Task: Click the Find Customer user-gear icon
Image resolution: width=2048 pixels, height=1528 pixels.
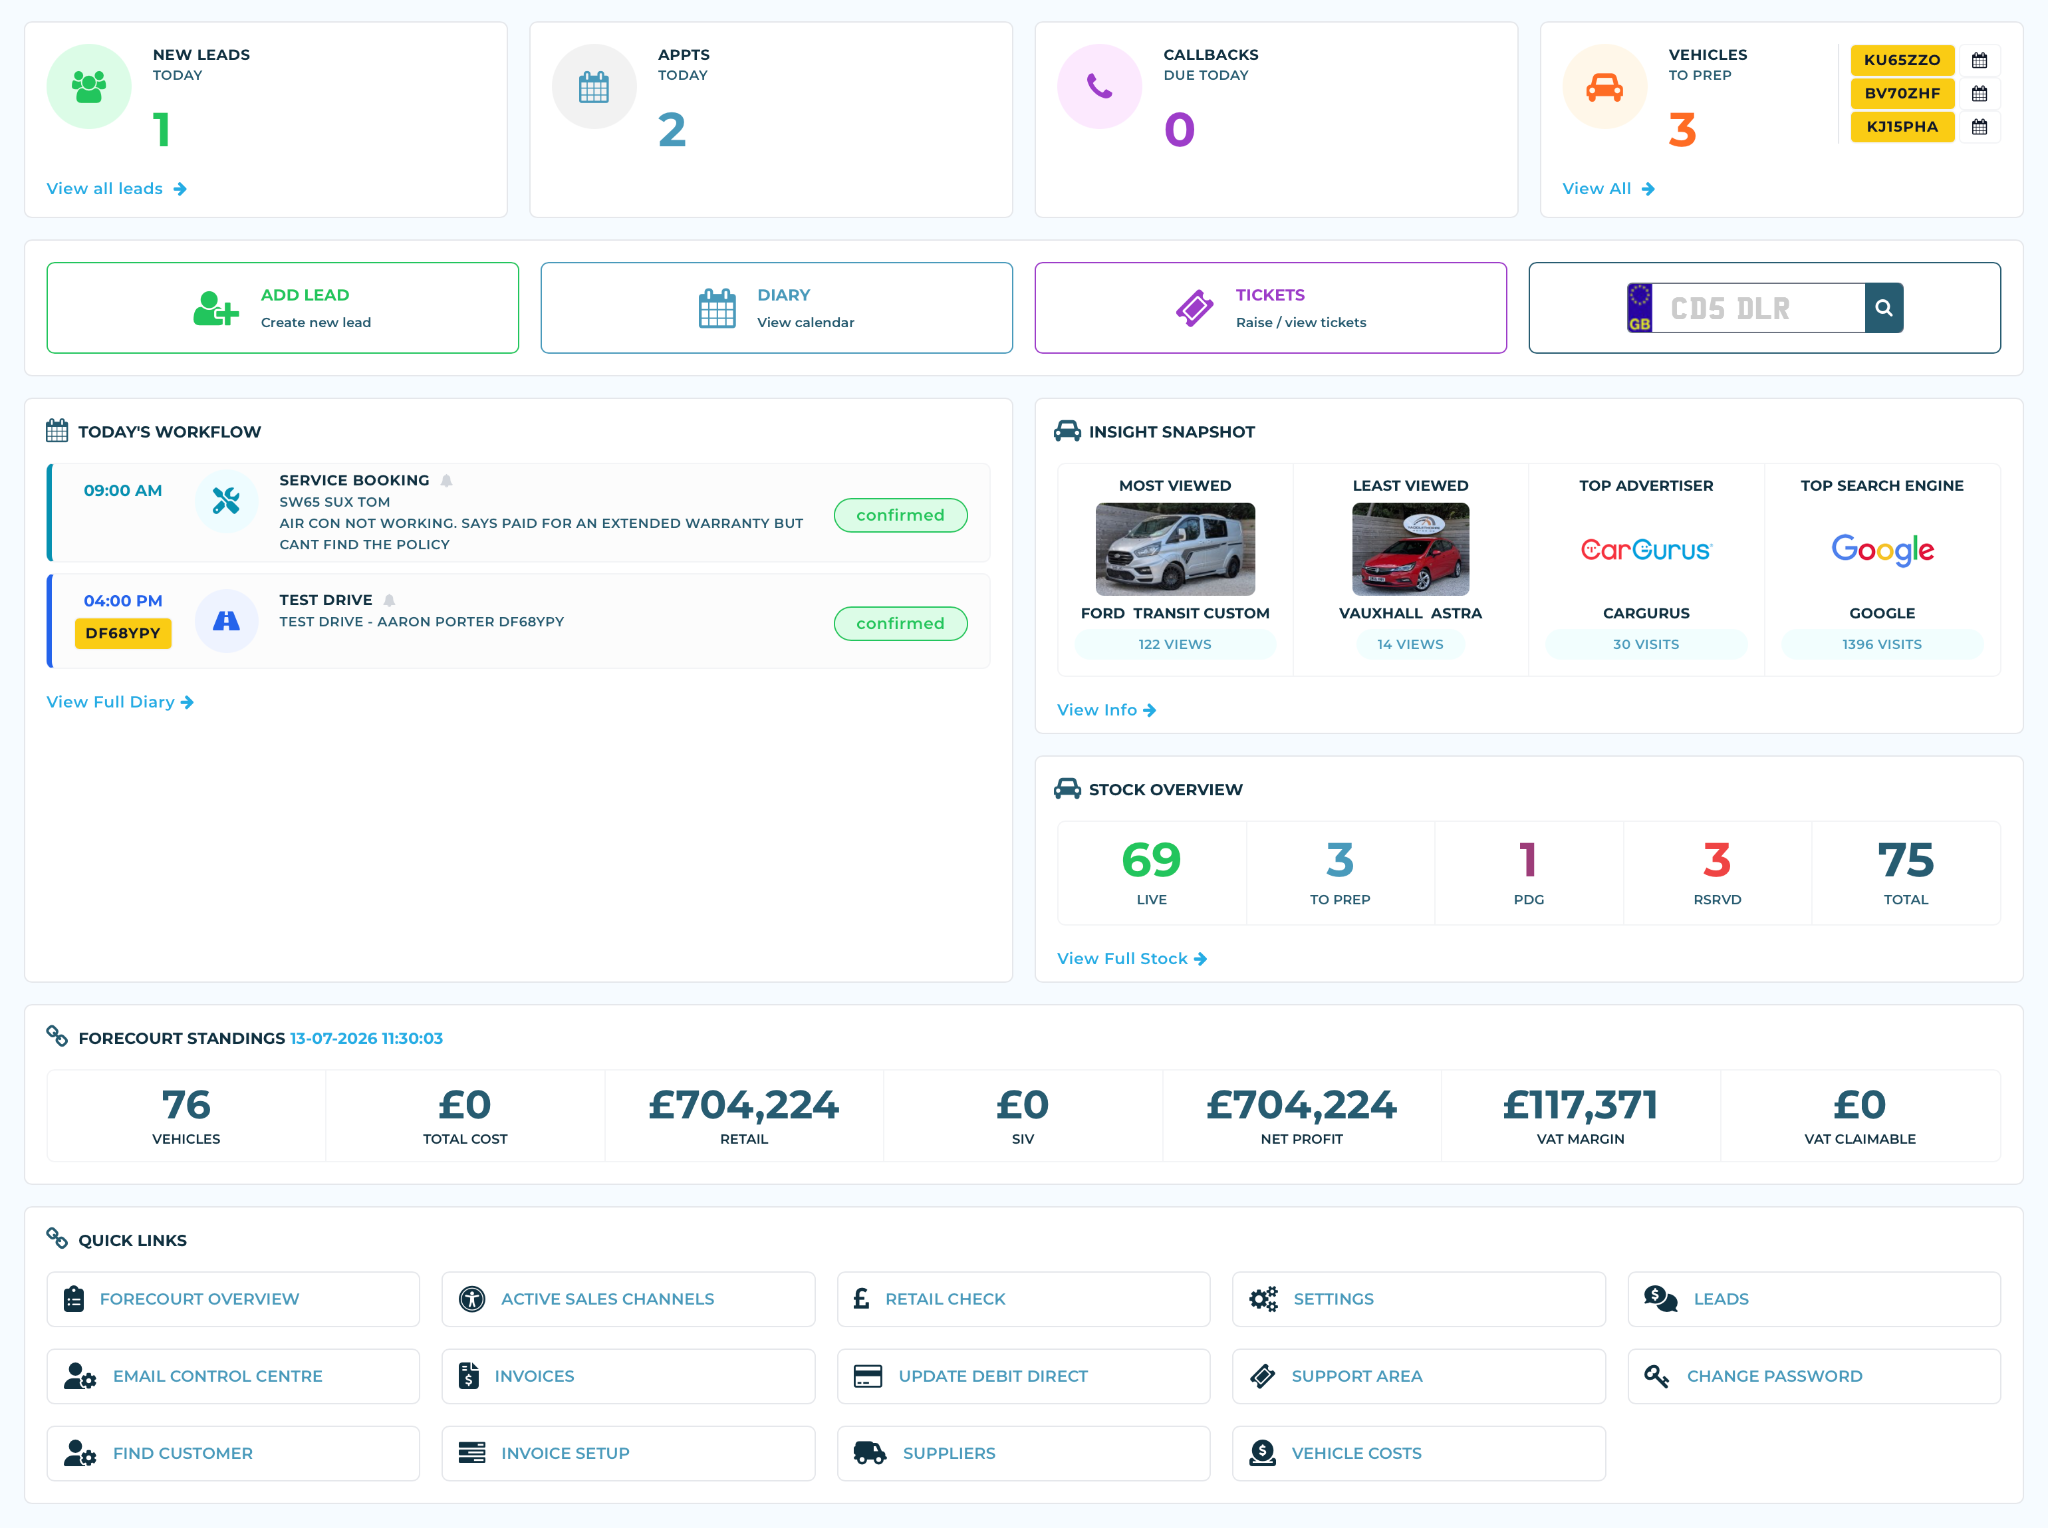Action: pos(80,1453)
